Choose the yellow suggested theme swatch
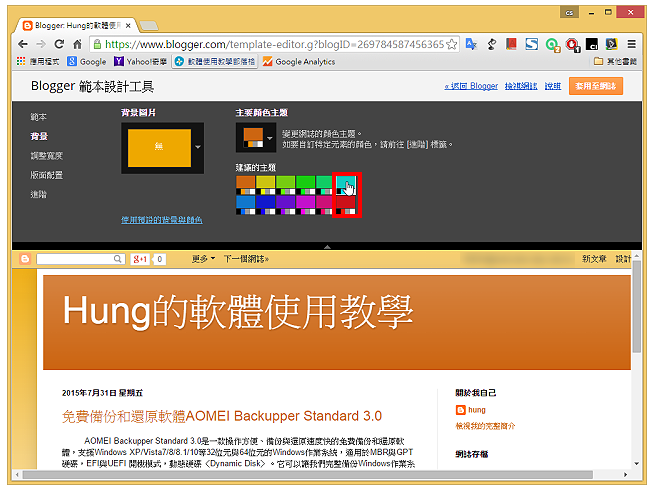Viewport: 649px width, 489px height. tap(265, 185)
